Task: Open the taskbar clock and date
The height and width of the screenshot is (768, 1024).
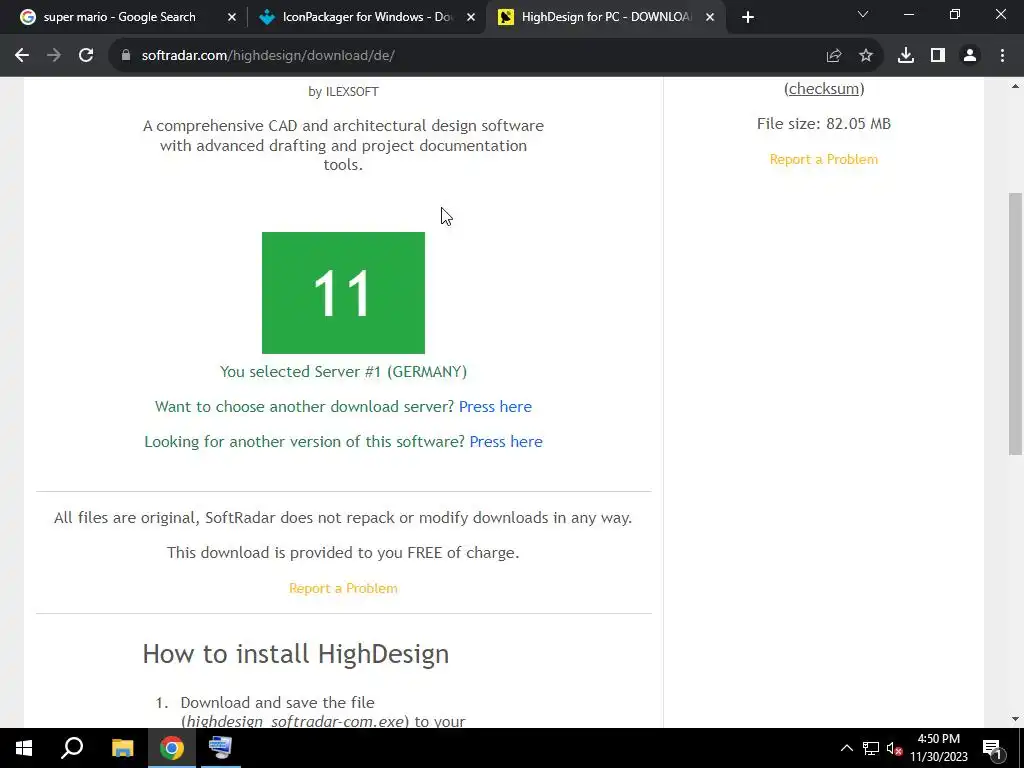Action: [939, 748]
